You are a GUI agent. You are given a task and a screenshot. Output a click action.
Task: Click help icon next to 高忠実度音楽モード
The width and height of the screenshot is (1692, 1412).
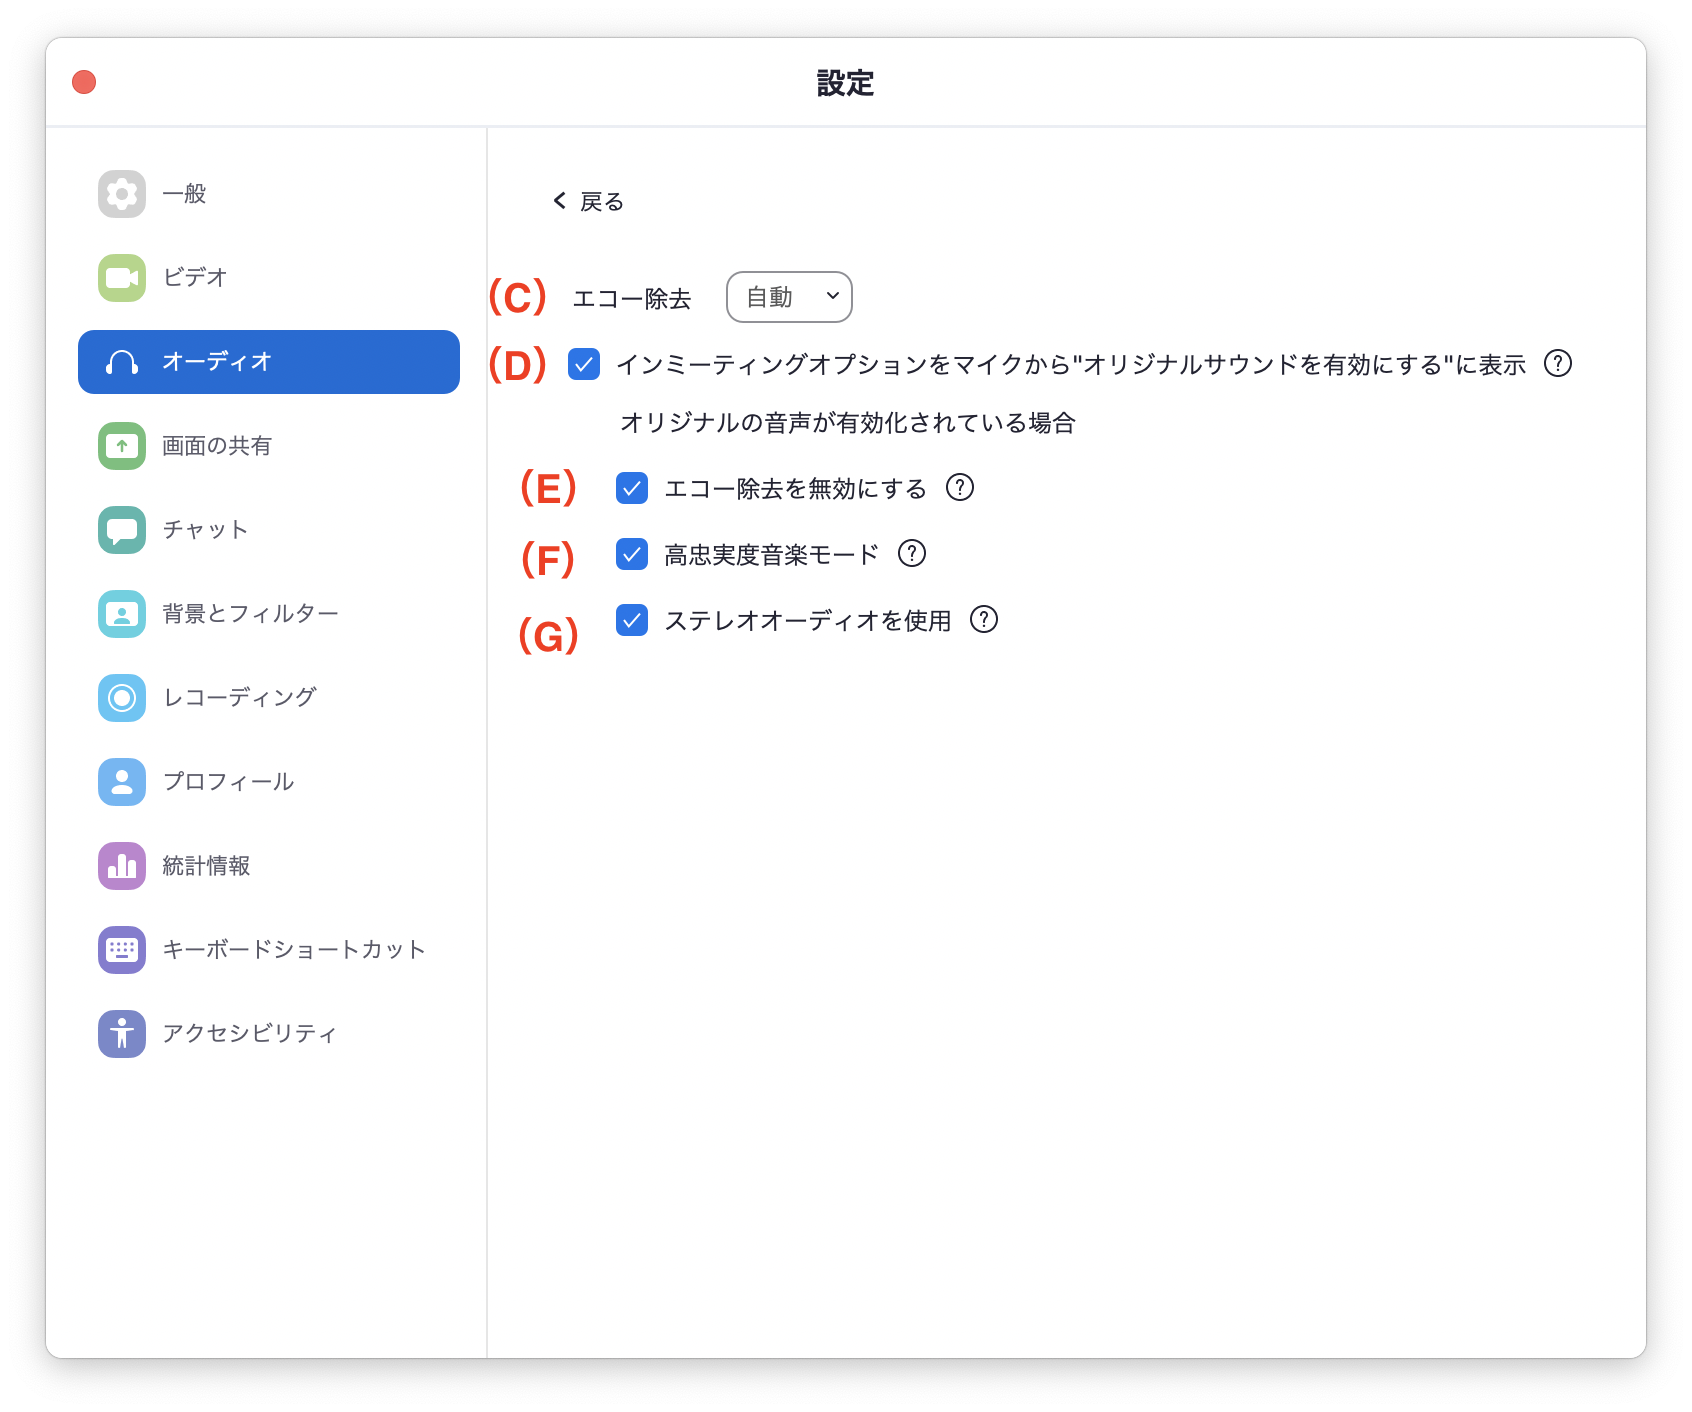coord(912,553)
